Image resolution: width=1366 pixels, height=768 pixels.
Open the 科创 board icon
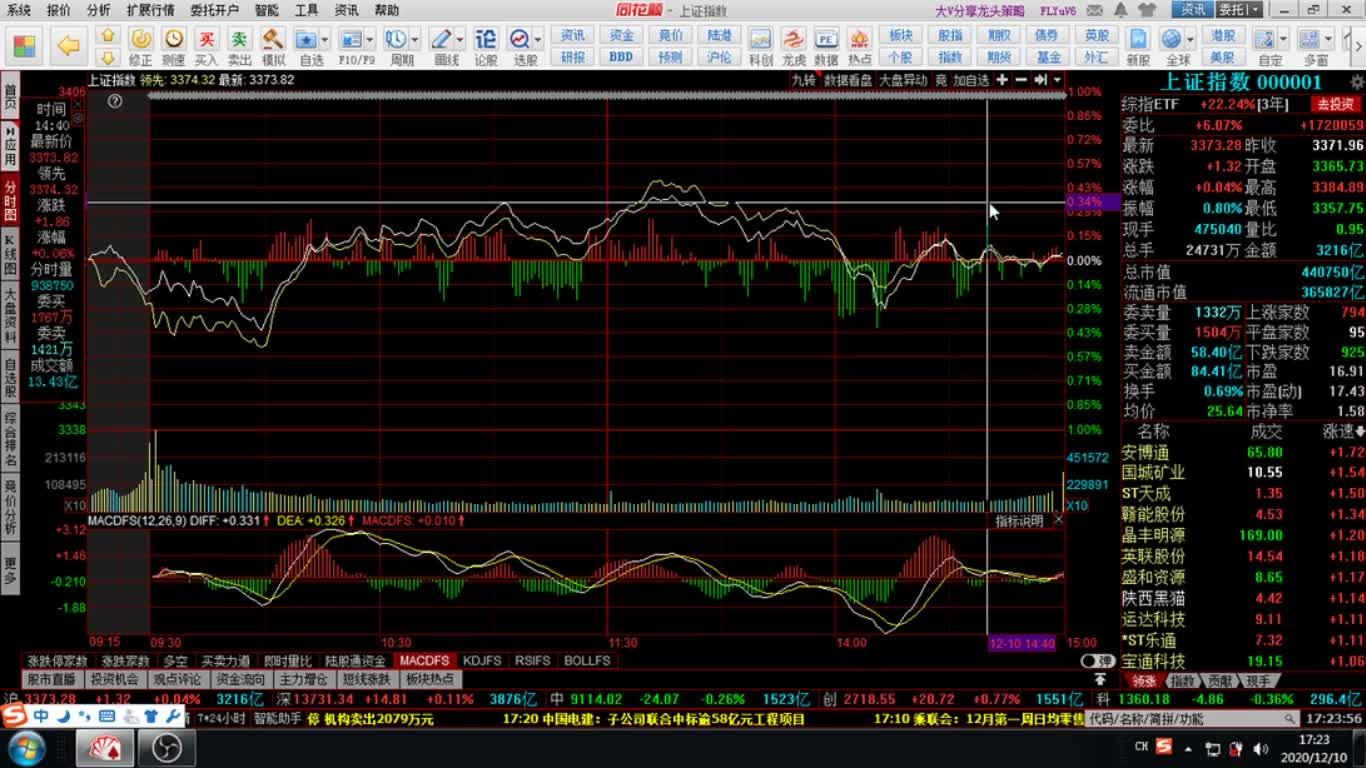click(x=761, y=39)
